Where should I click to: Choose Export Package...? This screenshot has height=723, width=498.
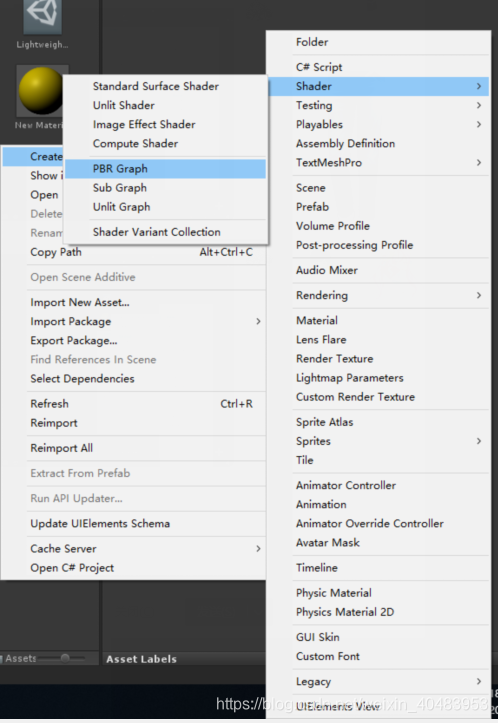(134, 341)
